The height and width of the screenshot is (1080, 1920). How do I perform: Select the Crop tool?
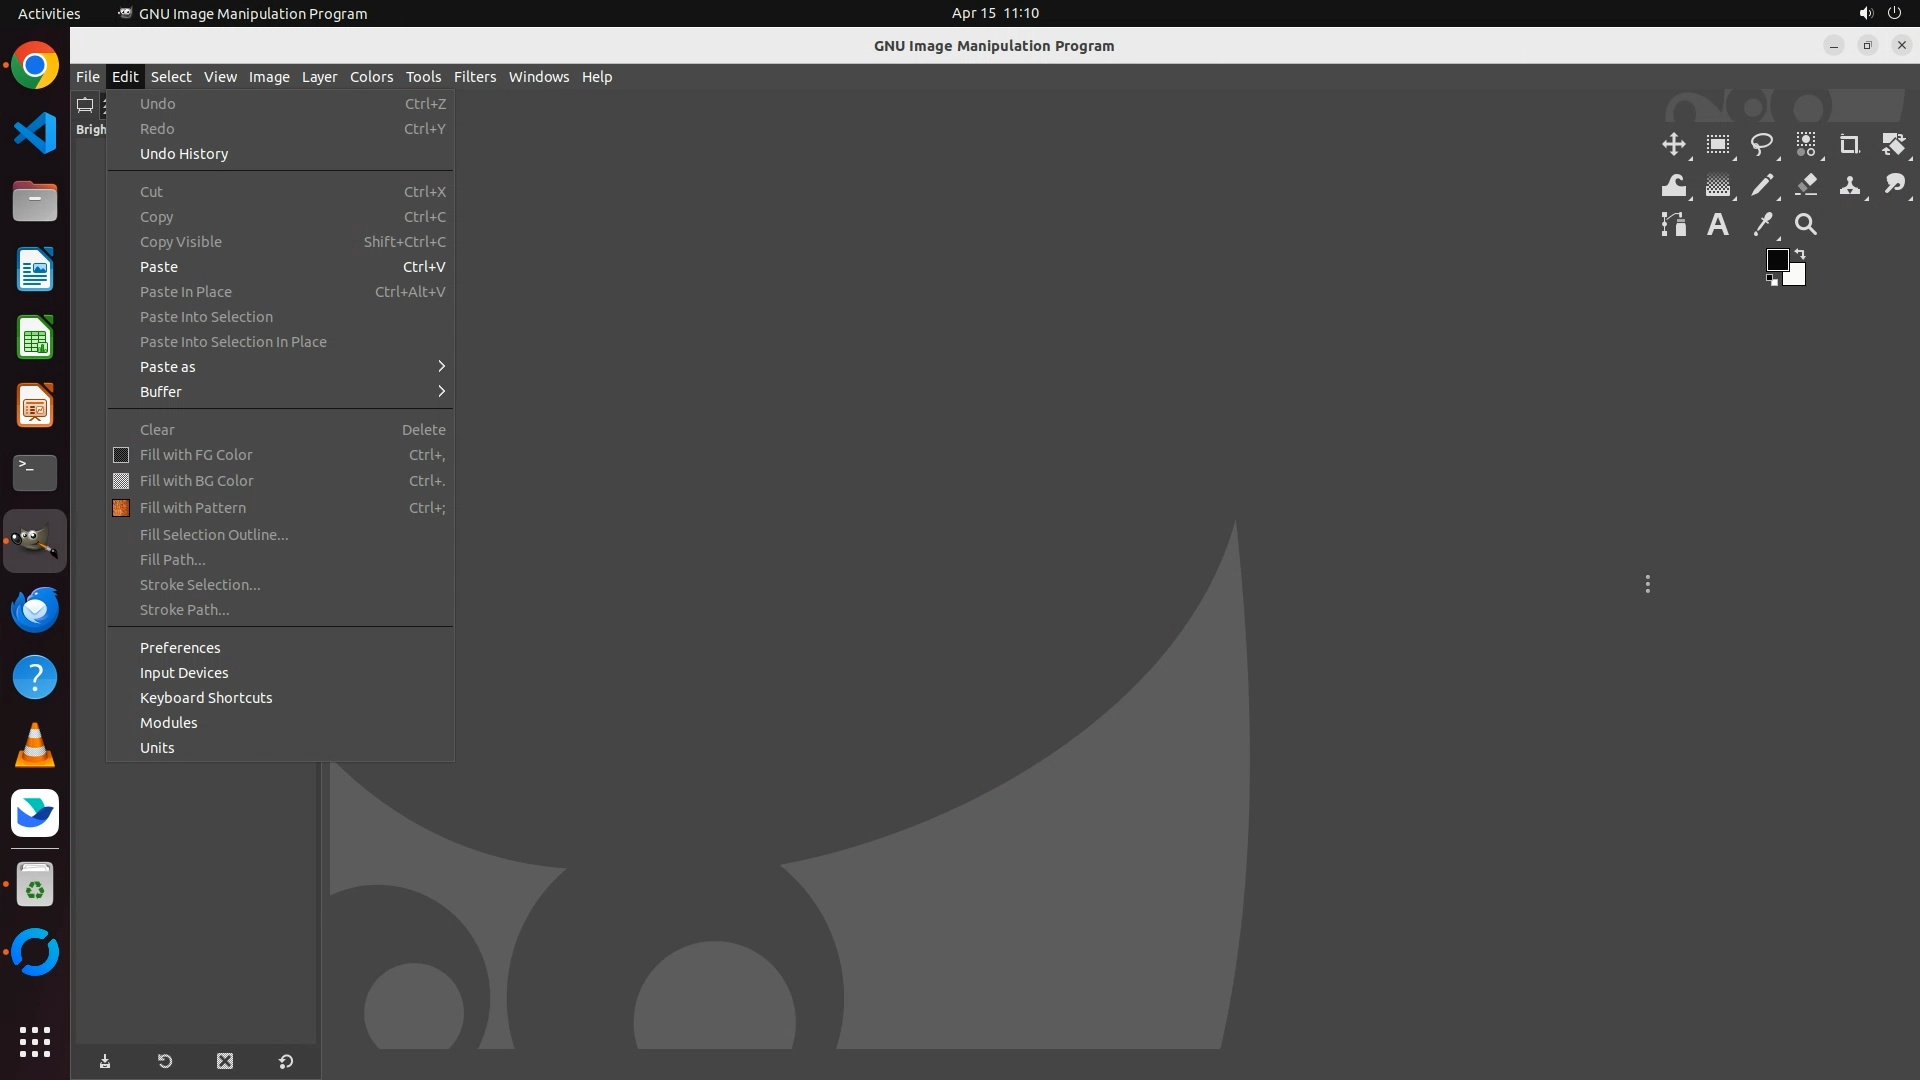[1849, 145]
